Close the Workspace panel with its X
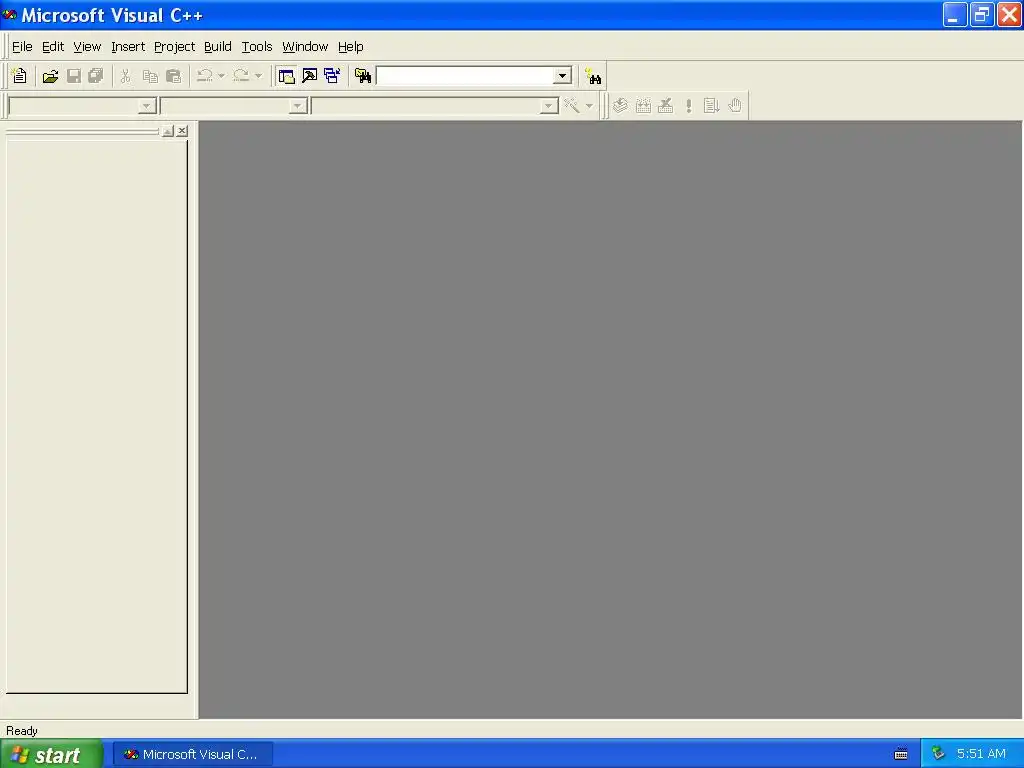The height and width of the screenshot is (768, 1024). point(182,131)
